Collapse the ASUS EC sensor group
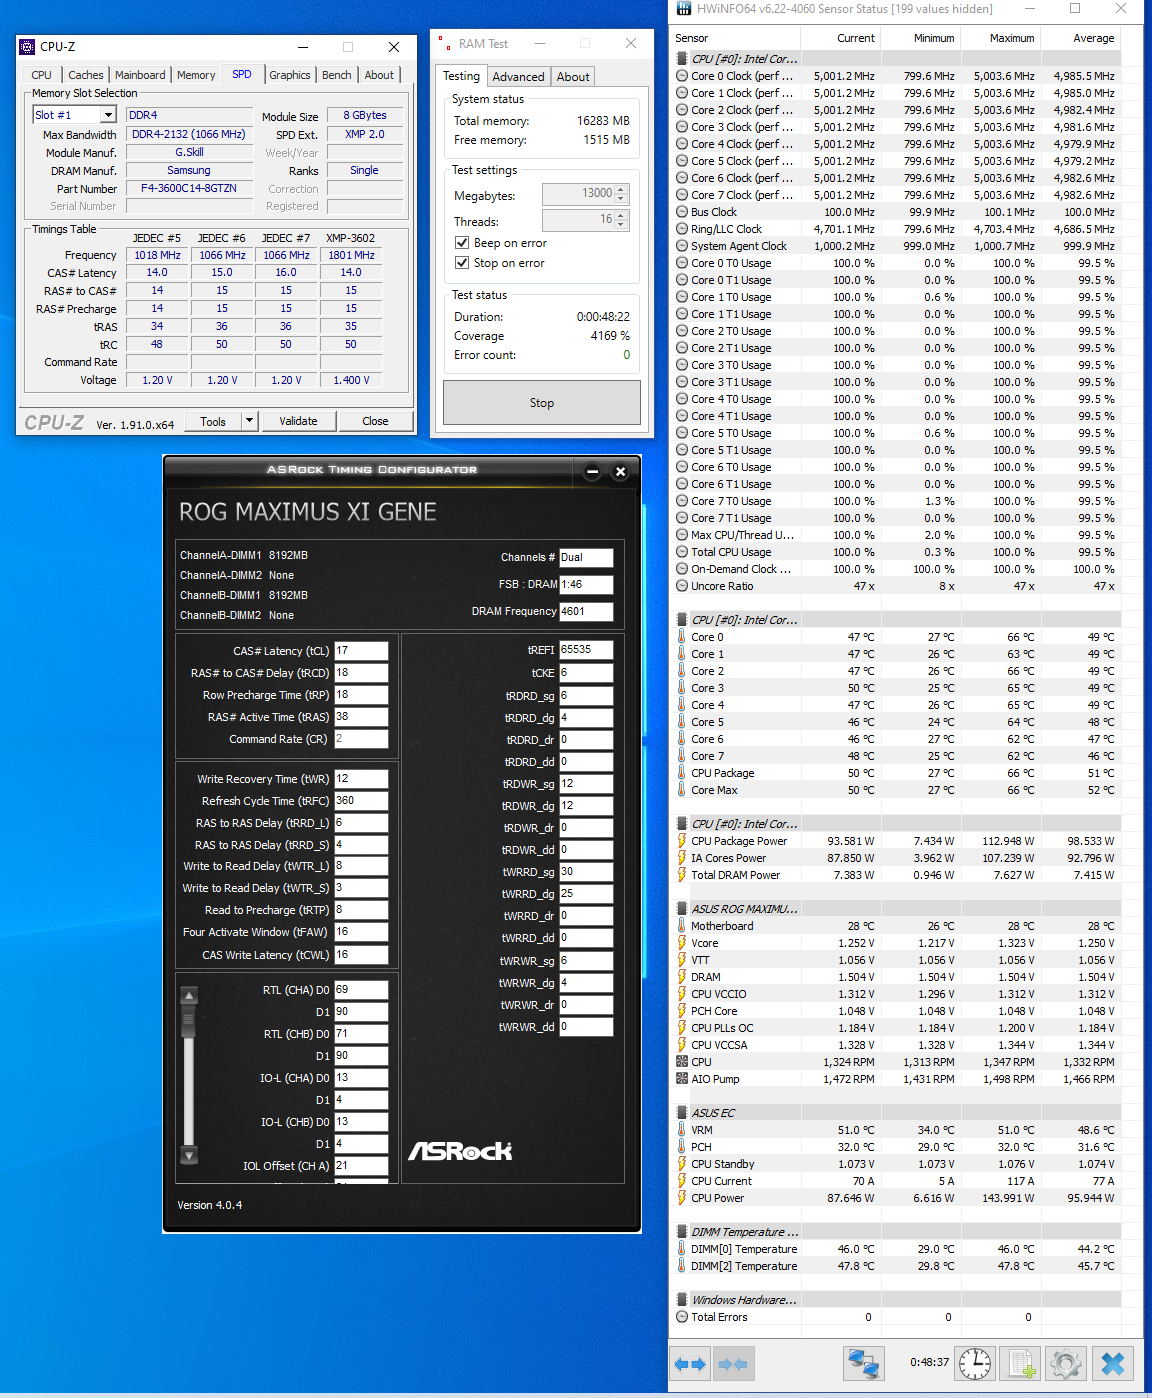Image resolution: width=1152 pixels, height=1398 pixels. 682,1113
